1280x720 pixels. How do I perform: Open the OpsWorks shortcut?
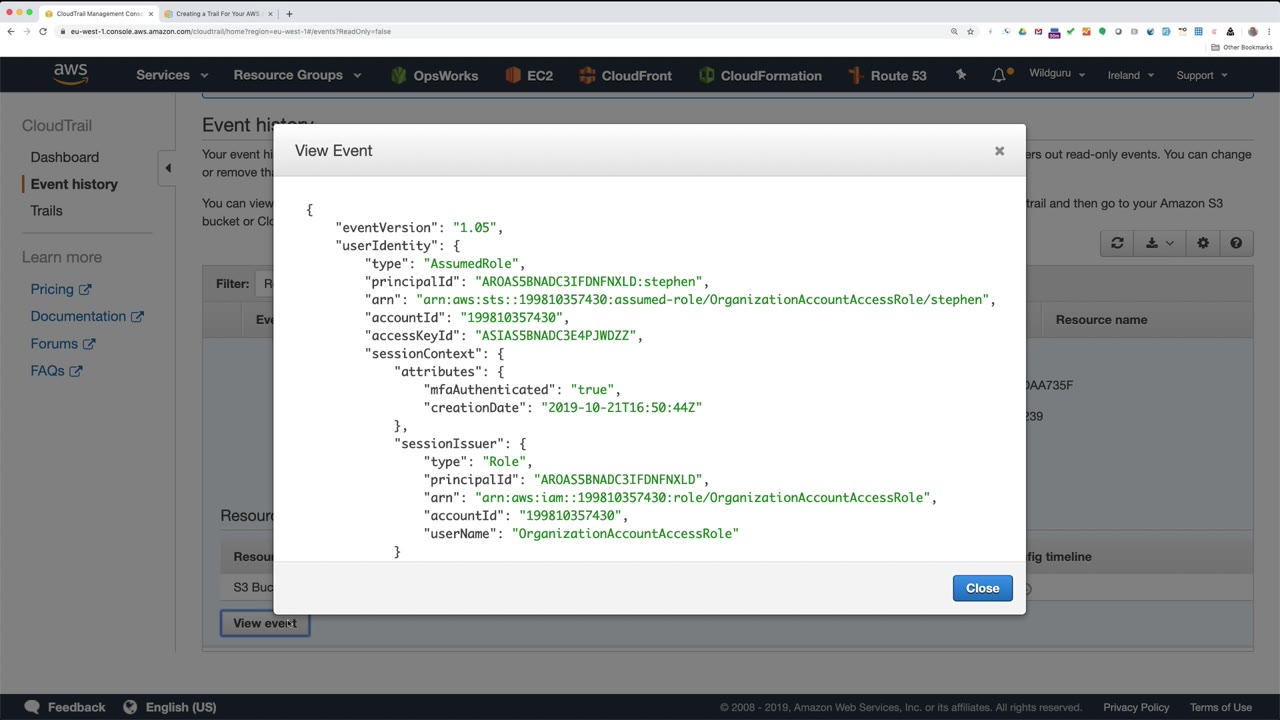point(434,75)
